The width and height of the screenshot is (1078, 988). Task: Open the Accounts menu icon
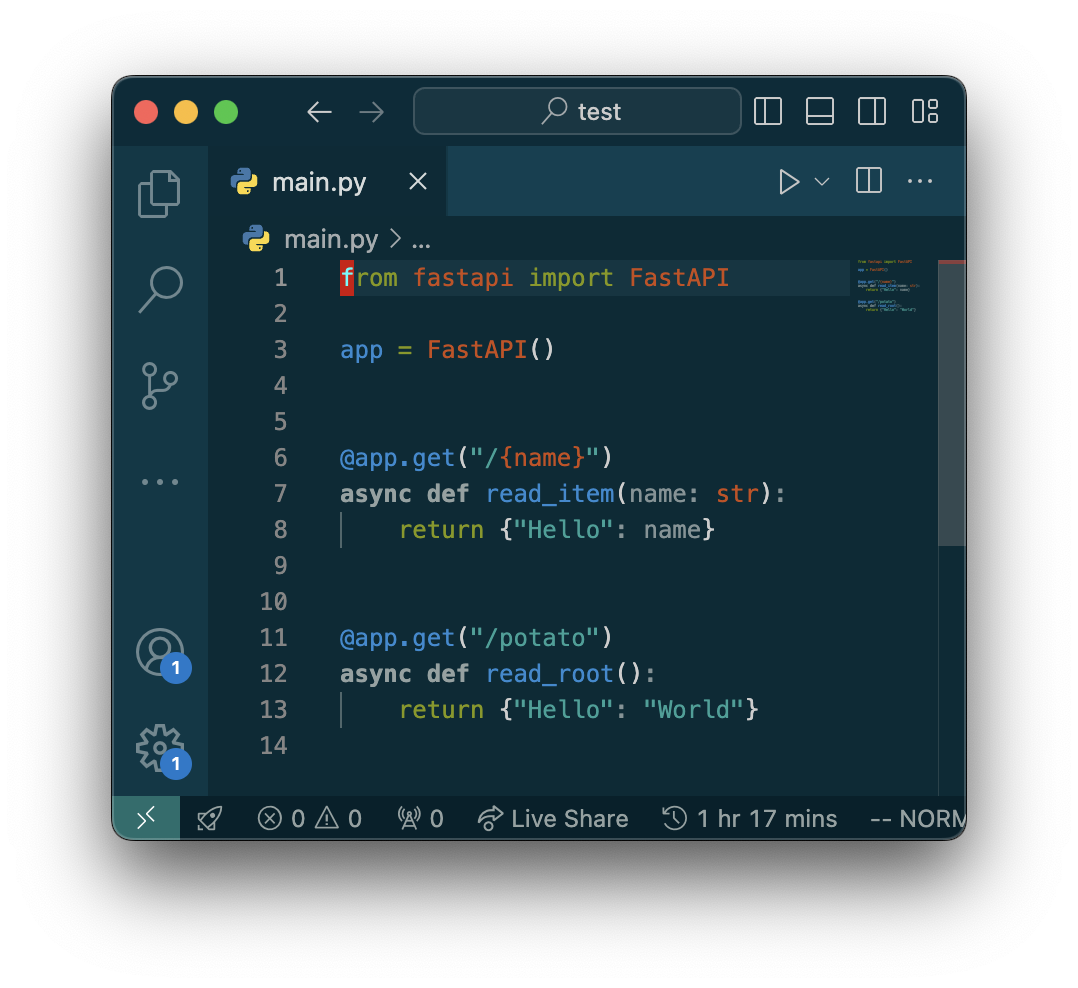coord(160,653)
